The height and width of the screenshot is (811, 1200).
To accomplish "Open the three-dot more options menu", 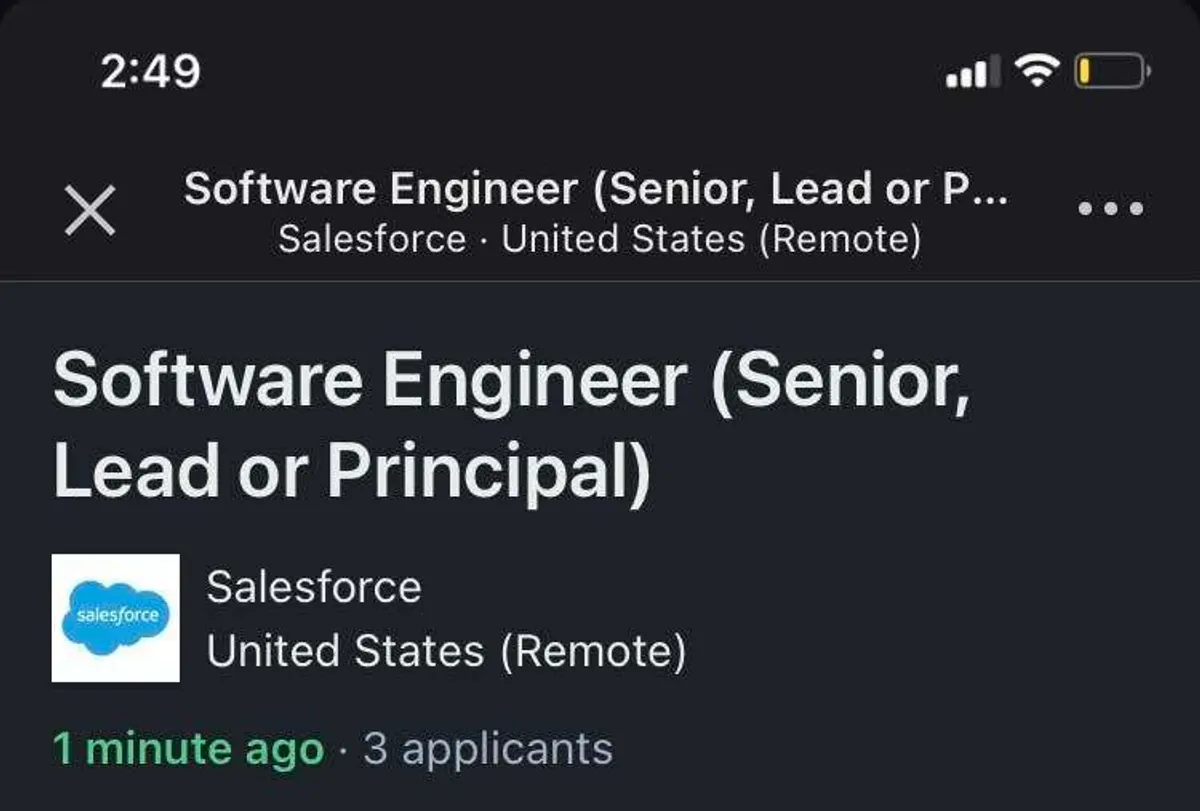I will (1110, 209).
